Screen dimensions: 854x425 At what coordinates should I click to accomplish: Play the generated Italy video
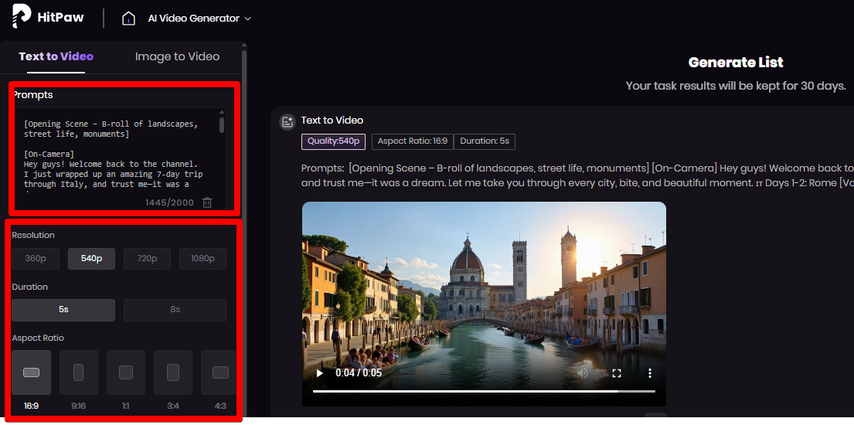tap(320, 373)
